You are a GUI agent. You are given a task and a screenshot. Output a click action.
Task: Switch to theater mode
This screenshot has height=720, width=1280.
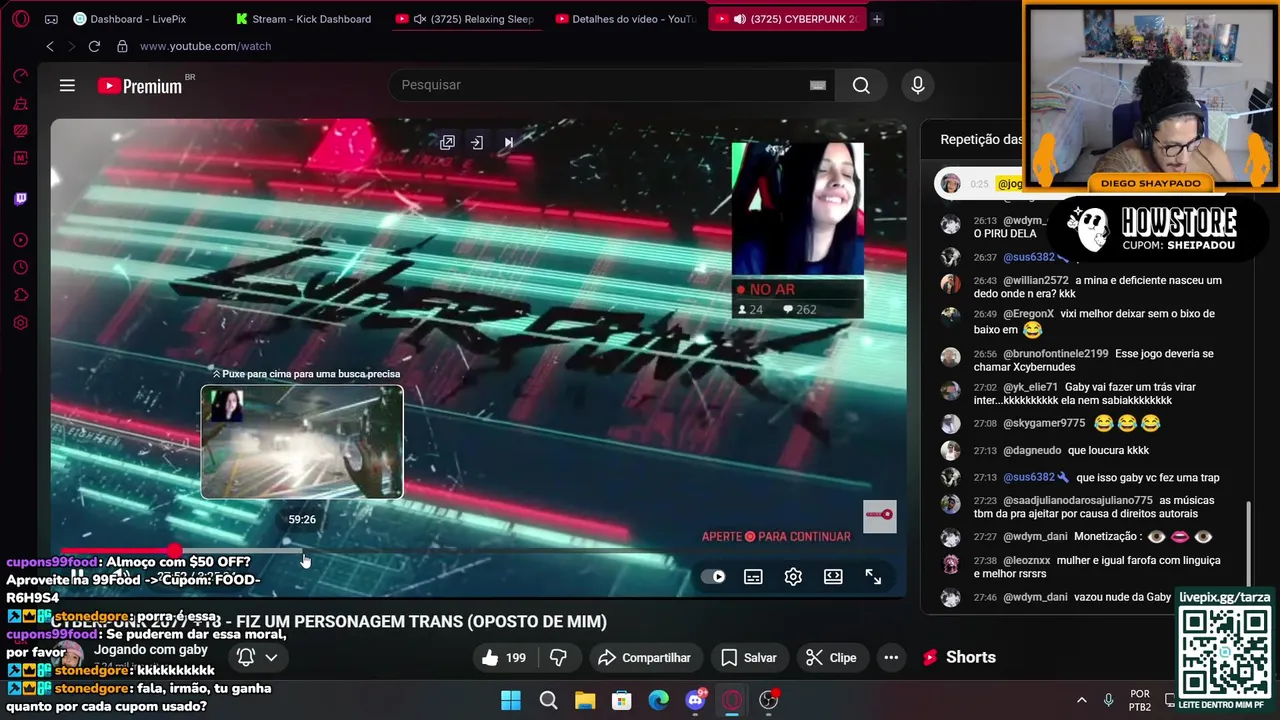coord(833,577)
